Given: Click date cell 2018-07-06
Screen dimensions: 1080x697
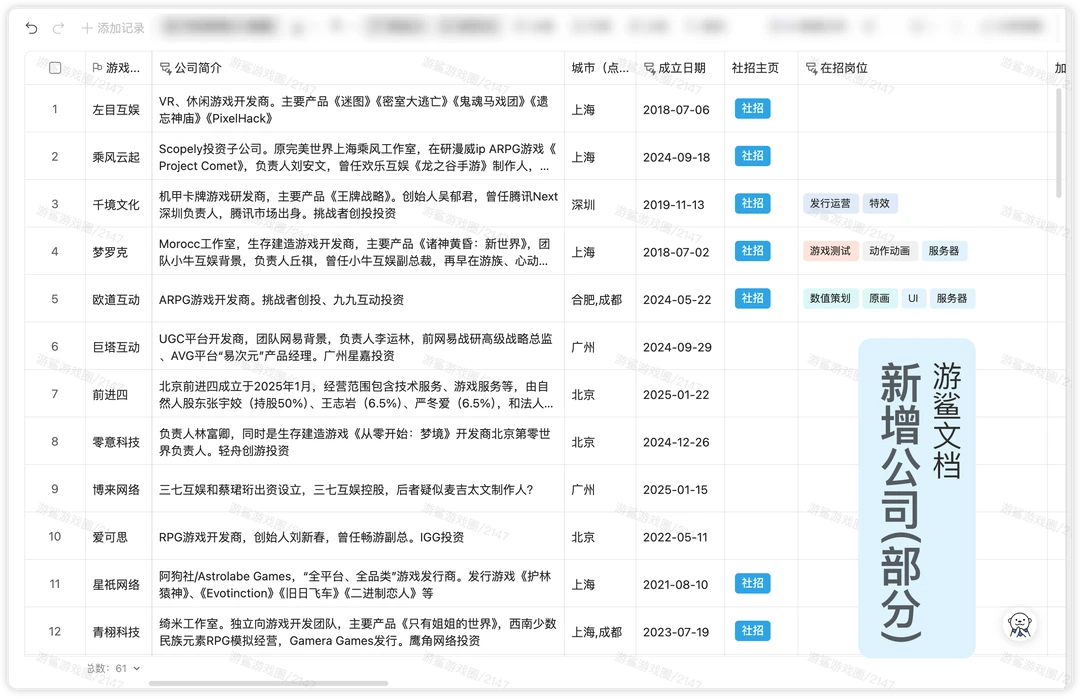Looking at the screenshot, I should point(680,110).
